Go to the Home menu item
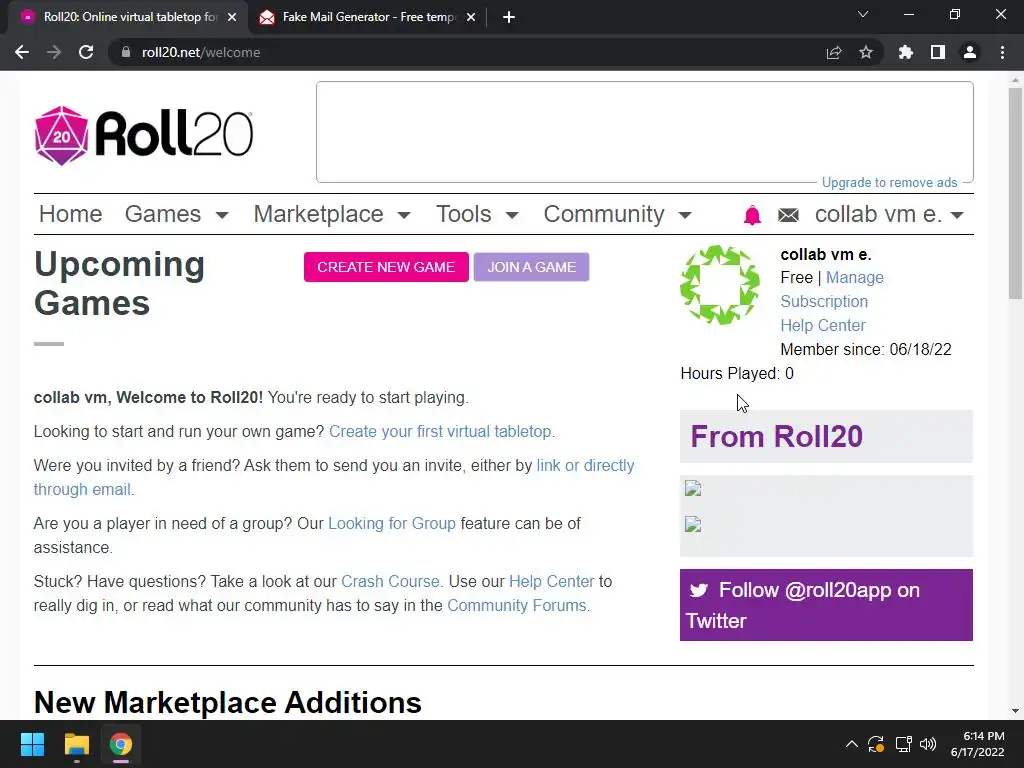Image resolution: width=1024 pixels, height=768 pixels. (x=71, y=214)
